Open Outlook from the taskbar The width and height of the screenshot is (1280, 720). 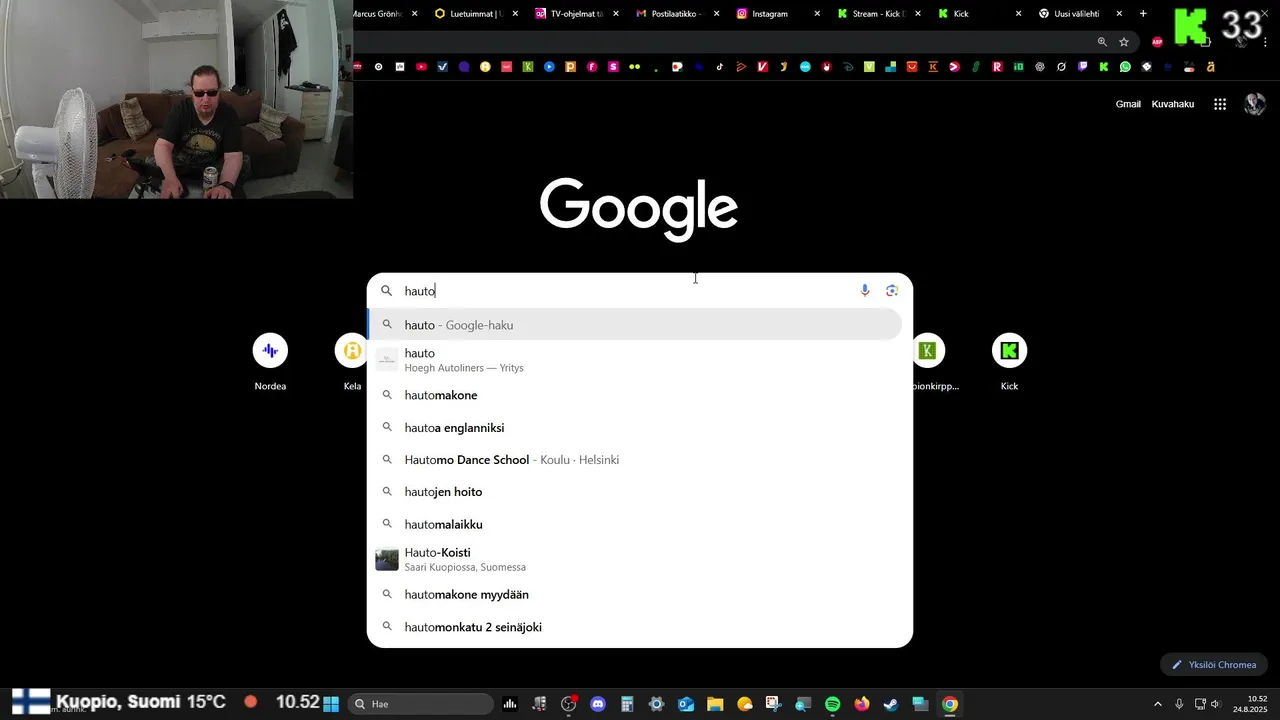click(x=686, y=704)
